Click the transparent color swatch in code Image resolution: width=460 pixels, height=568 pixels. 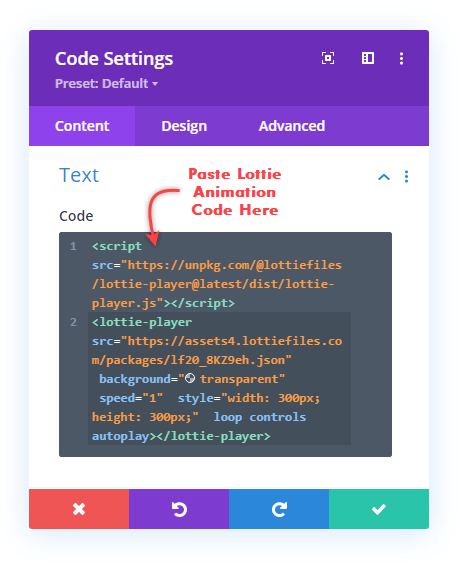coord(190,379)
